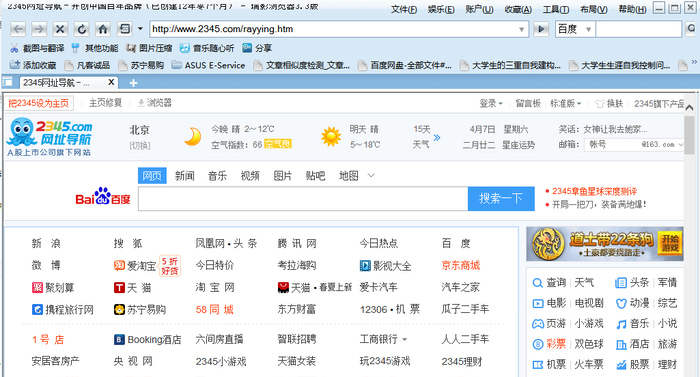Reload the page with the refresh icon
The width and height of the screenshot is (700, 377).
pos(82,29)
